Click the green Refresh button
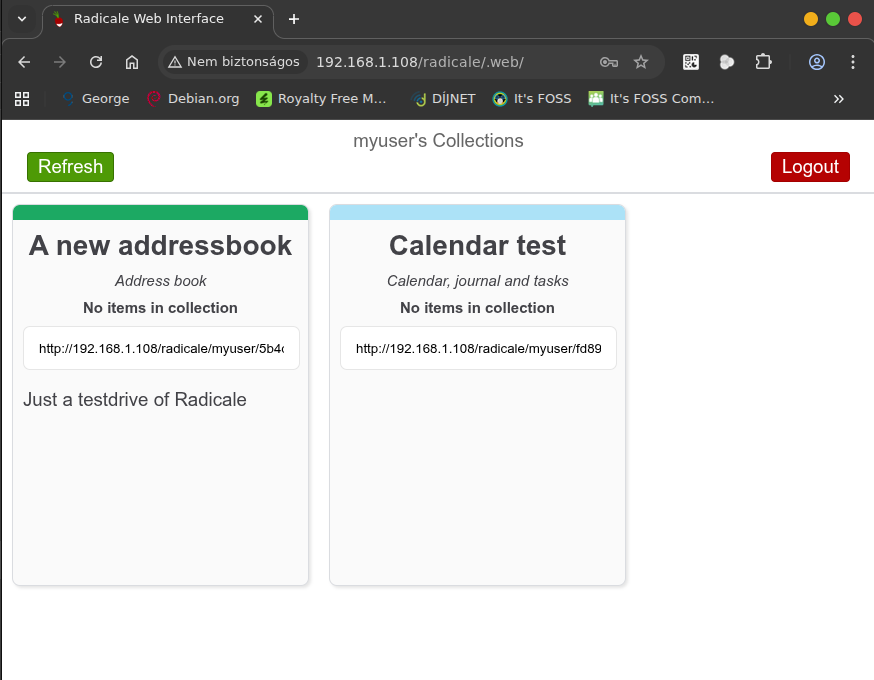This screenshot has height=680, width=874. pos(70,167)
